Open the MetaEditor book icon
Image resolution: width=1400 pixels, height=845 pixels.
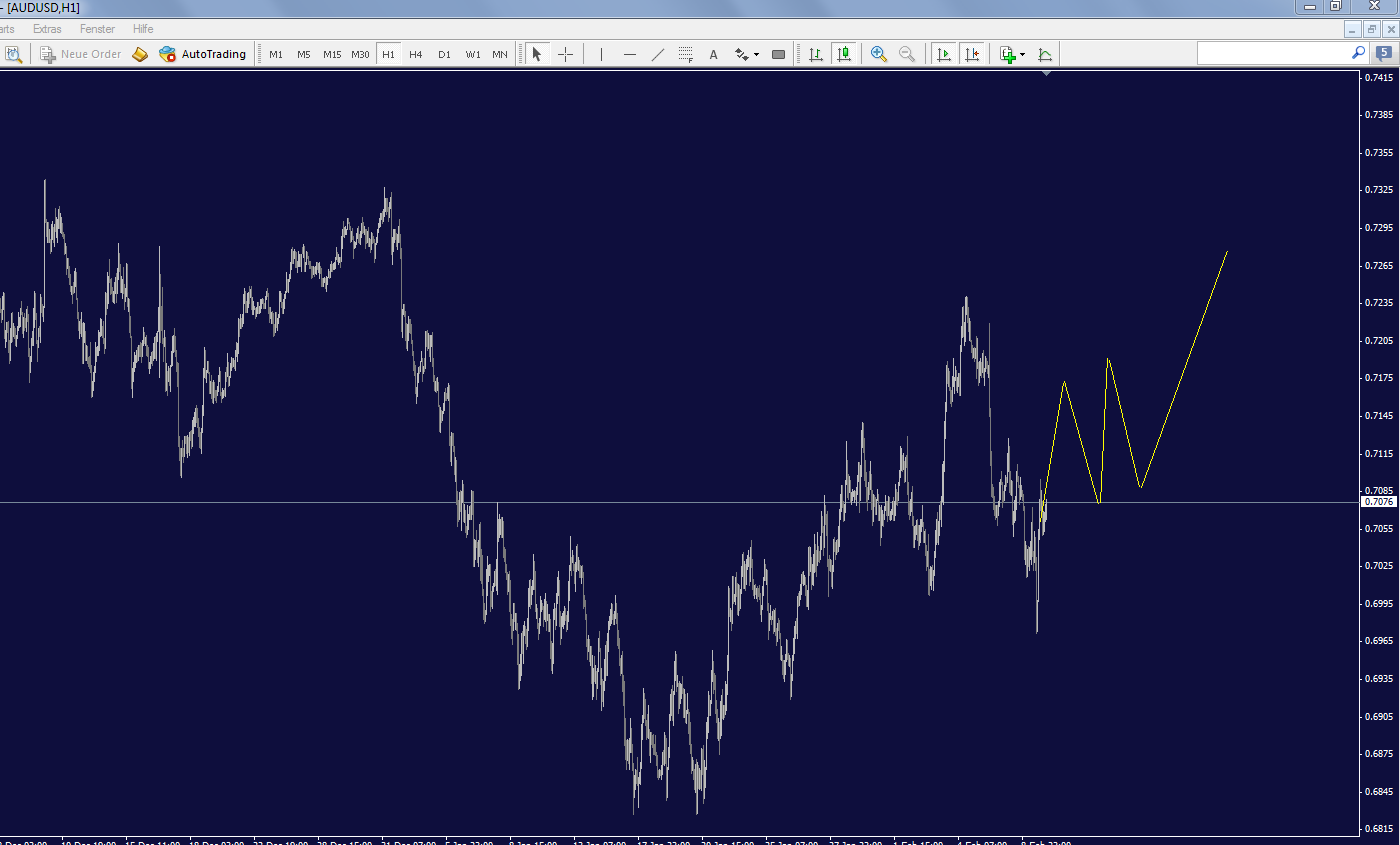[140, 54]
